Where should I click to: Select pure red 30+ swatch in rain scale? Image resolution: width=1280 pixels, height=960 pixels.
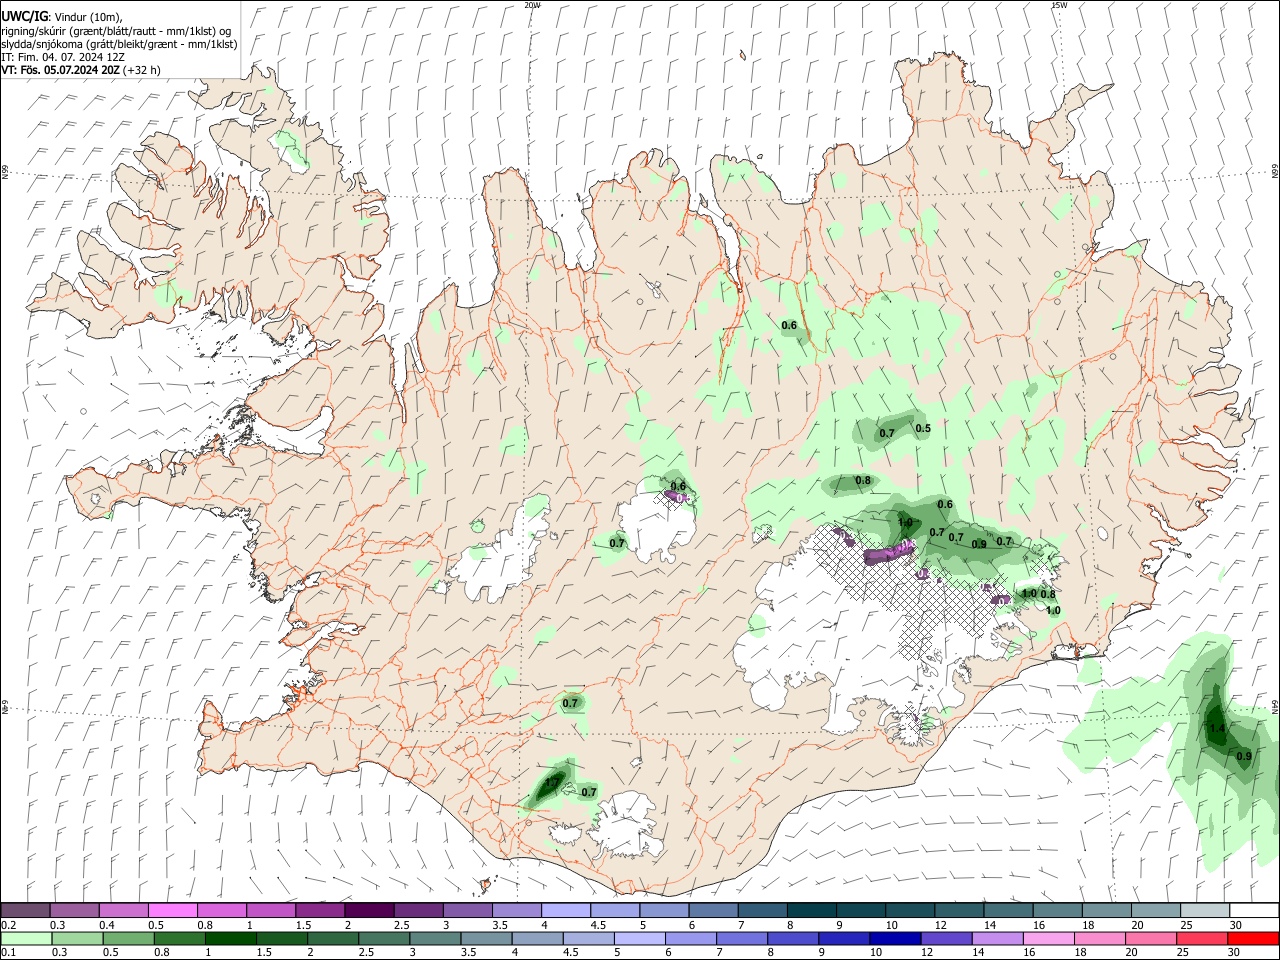coord(1252,938)
